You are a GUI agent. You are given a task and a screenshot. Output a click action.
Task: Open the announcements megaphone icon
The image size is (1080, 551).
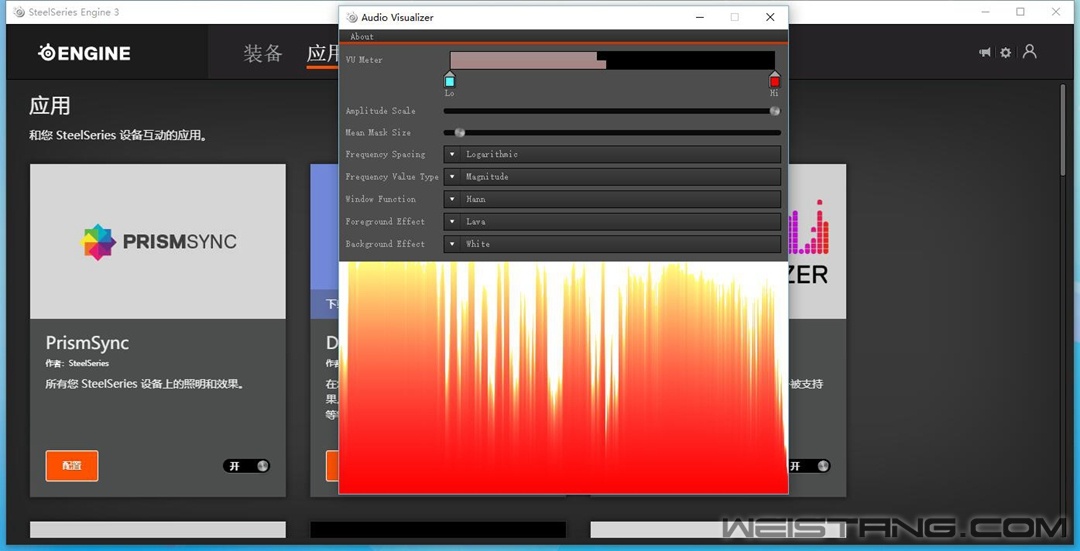coord(985,52)
